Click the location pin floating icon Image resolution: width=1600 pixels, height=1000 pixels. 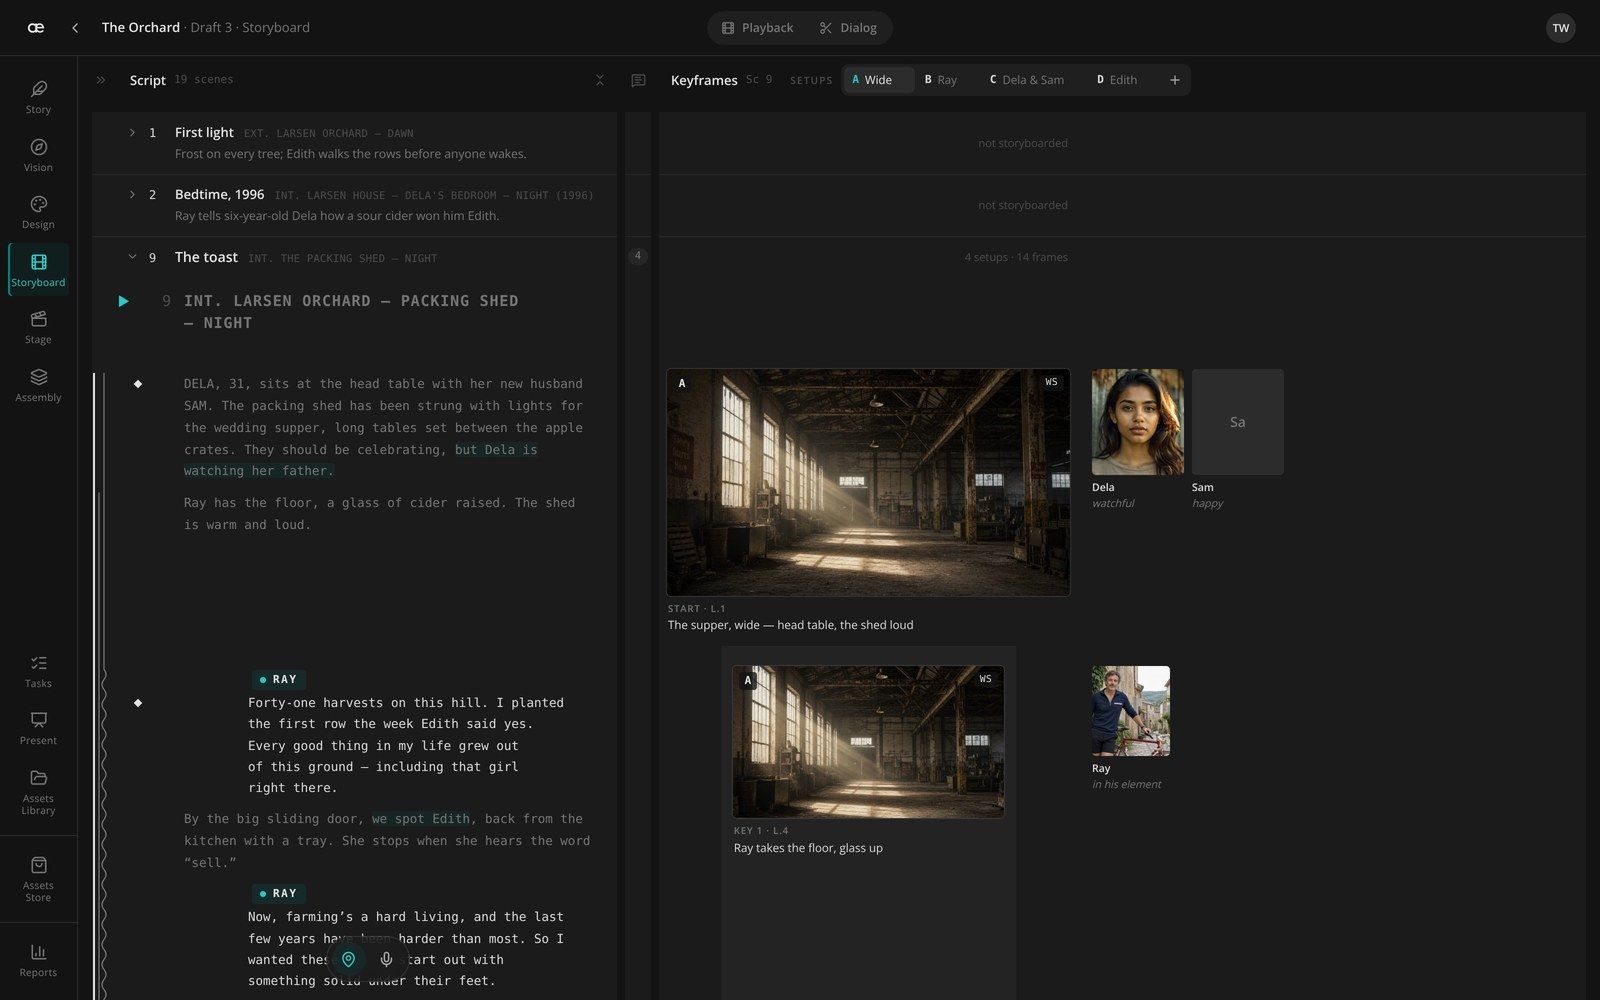point(348,959)
